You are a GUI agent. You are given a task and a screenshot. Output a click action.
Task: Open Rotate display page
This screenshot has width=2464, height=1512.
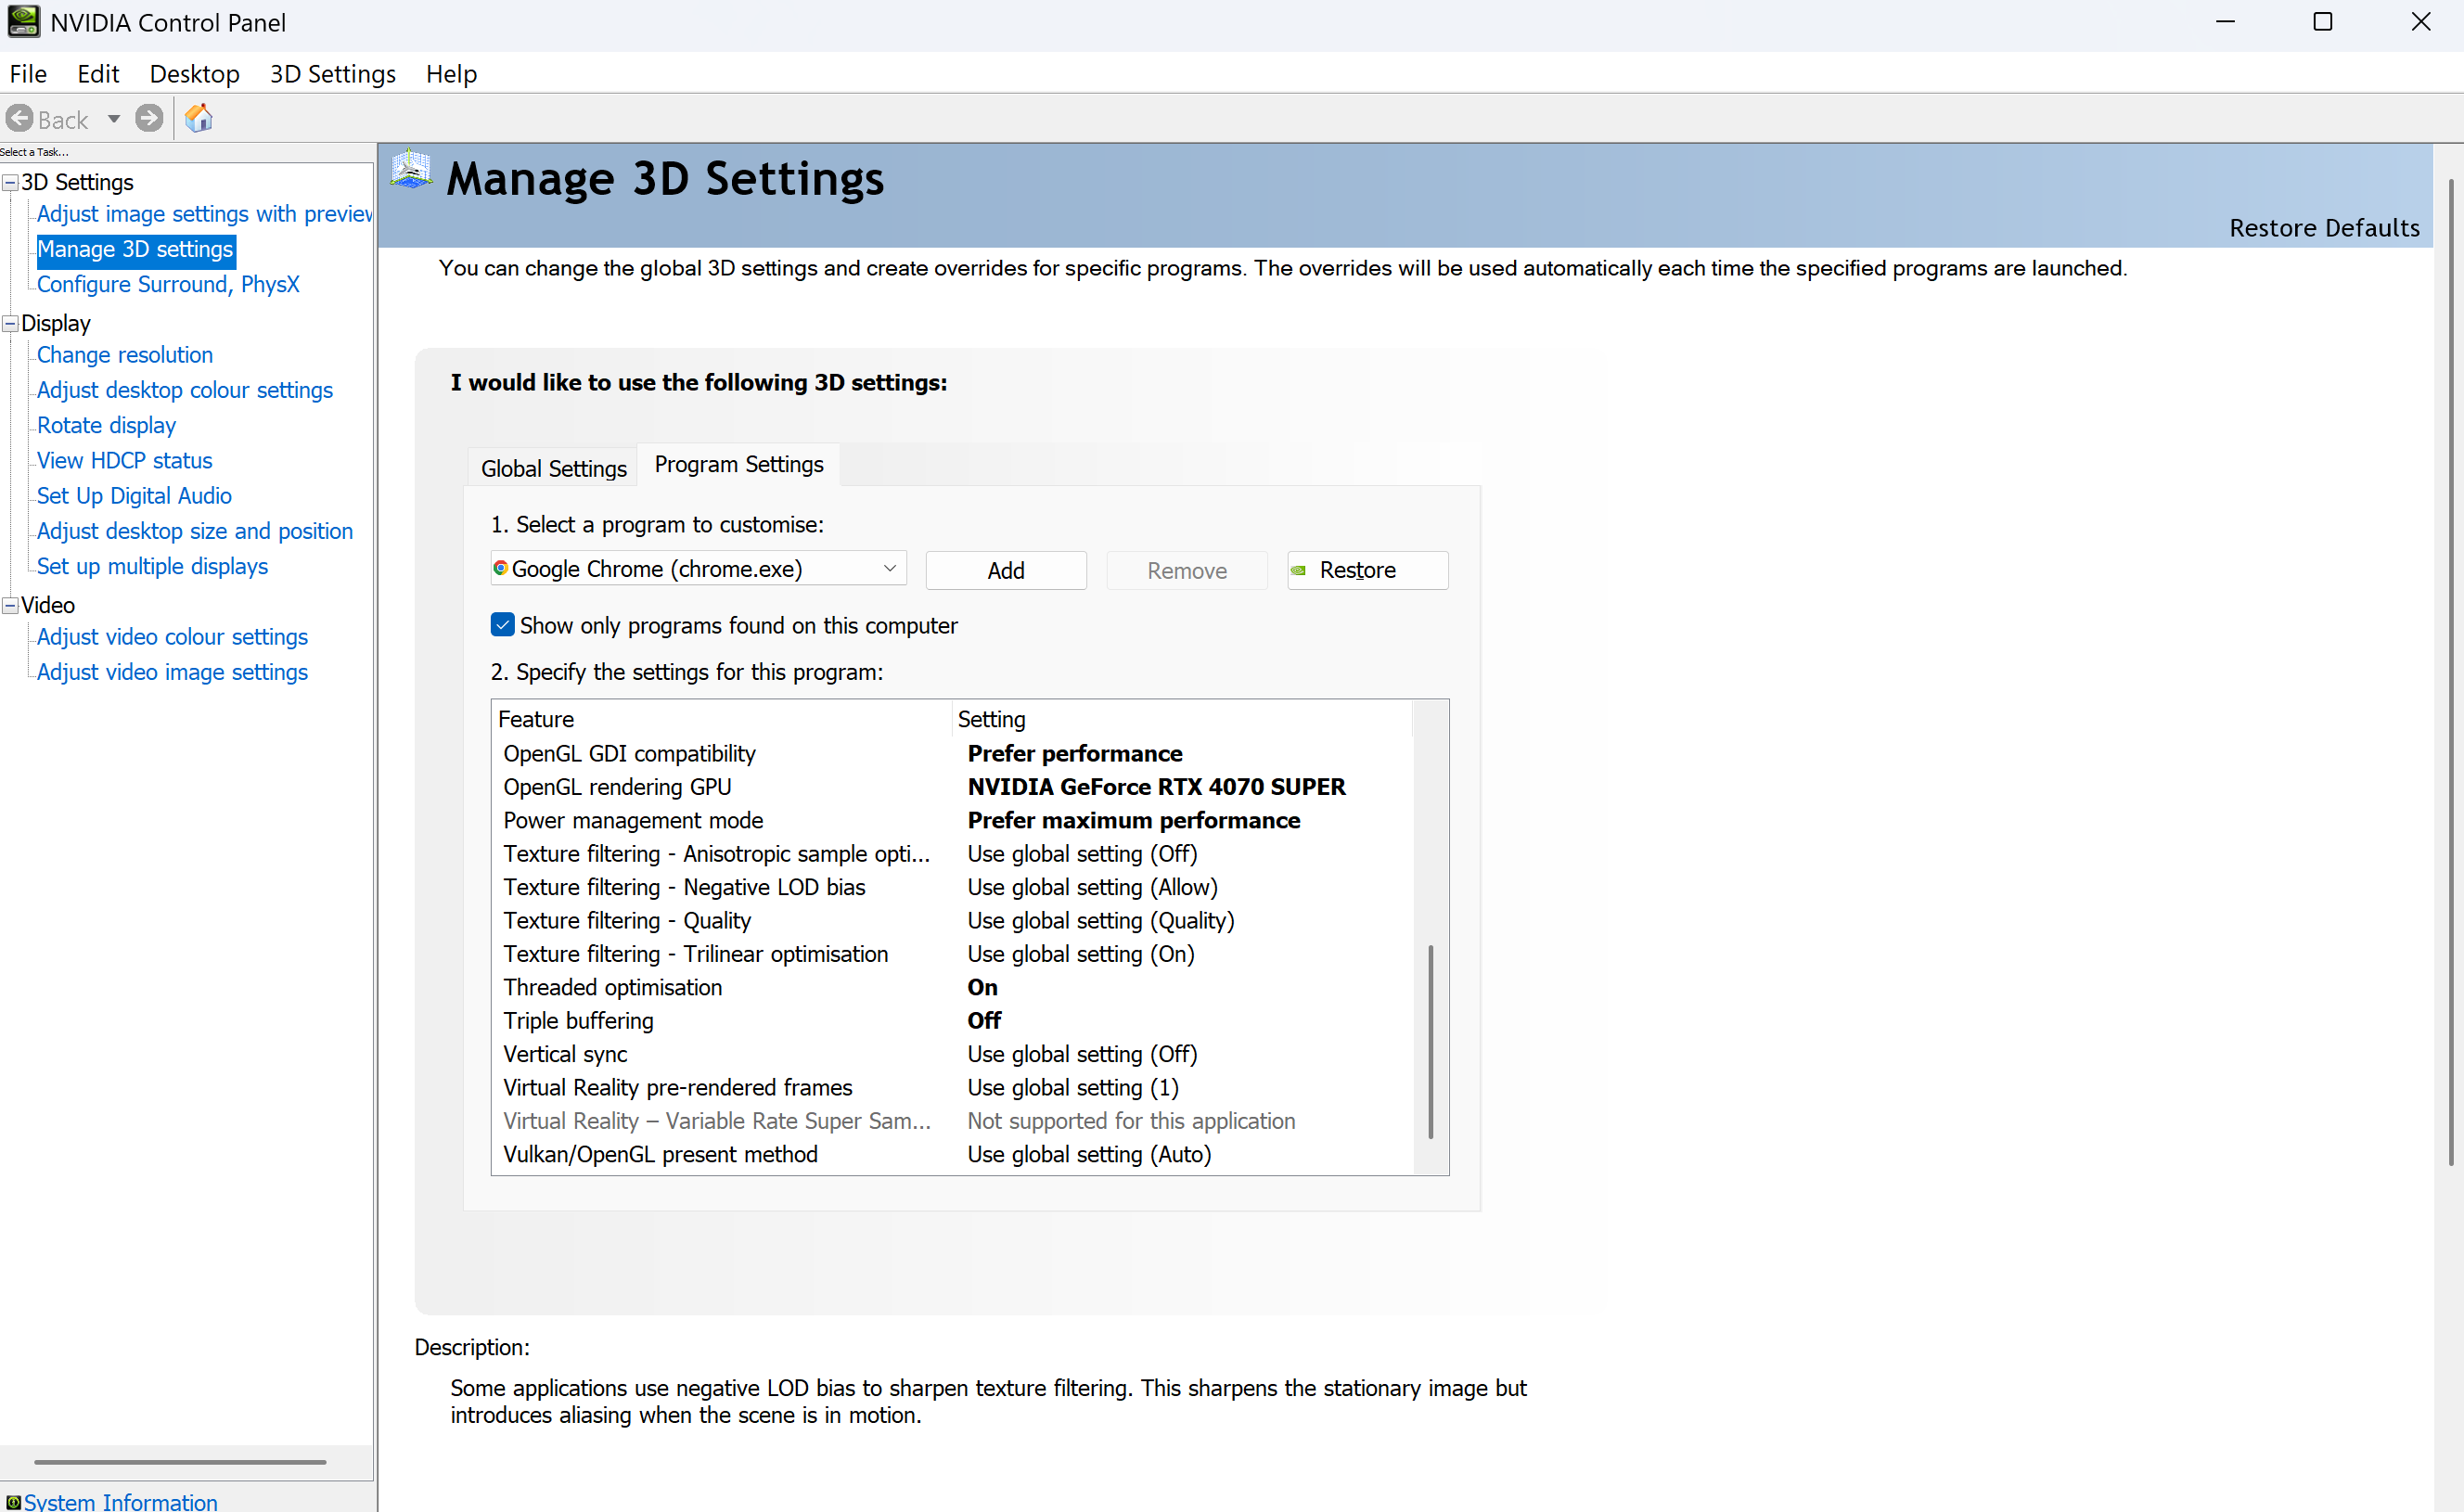coord(106,425)
